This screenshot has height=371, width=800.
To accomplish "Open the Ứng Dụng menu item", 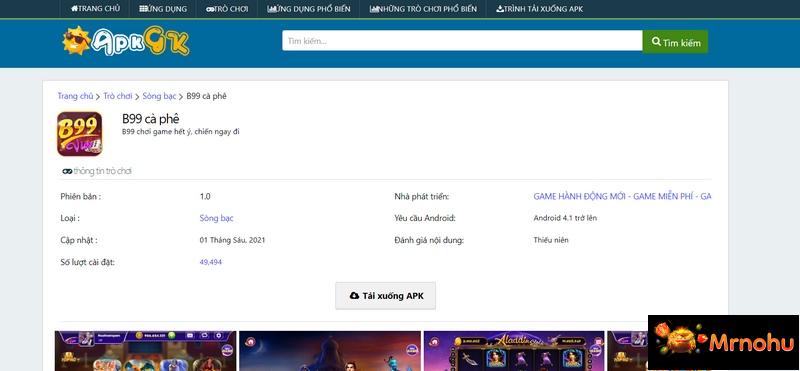I will [x=163, y=9].
